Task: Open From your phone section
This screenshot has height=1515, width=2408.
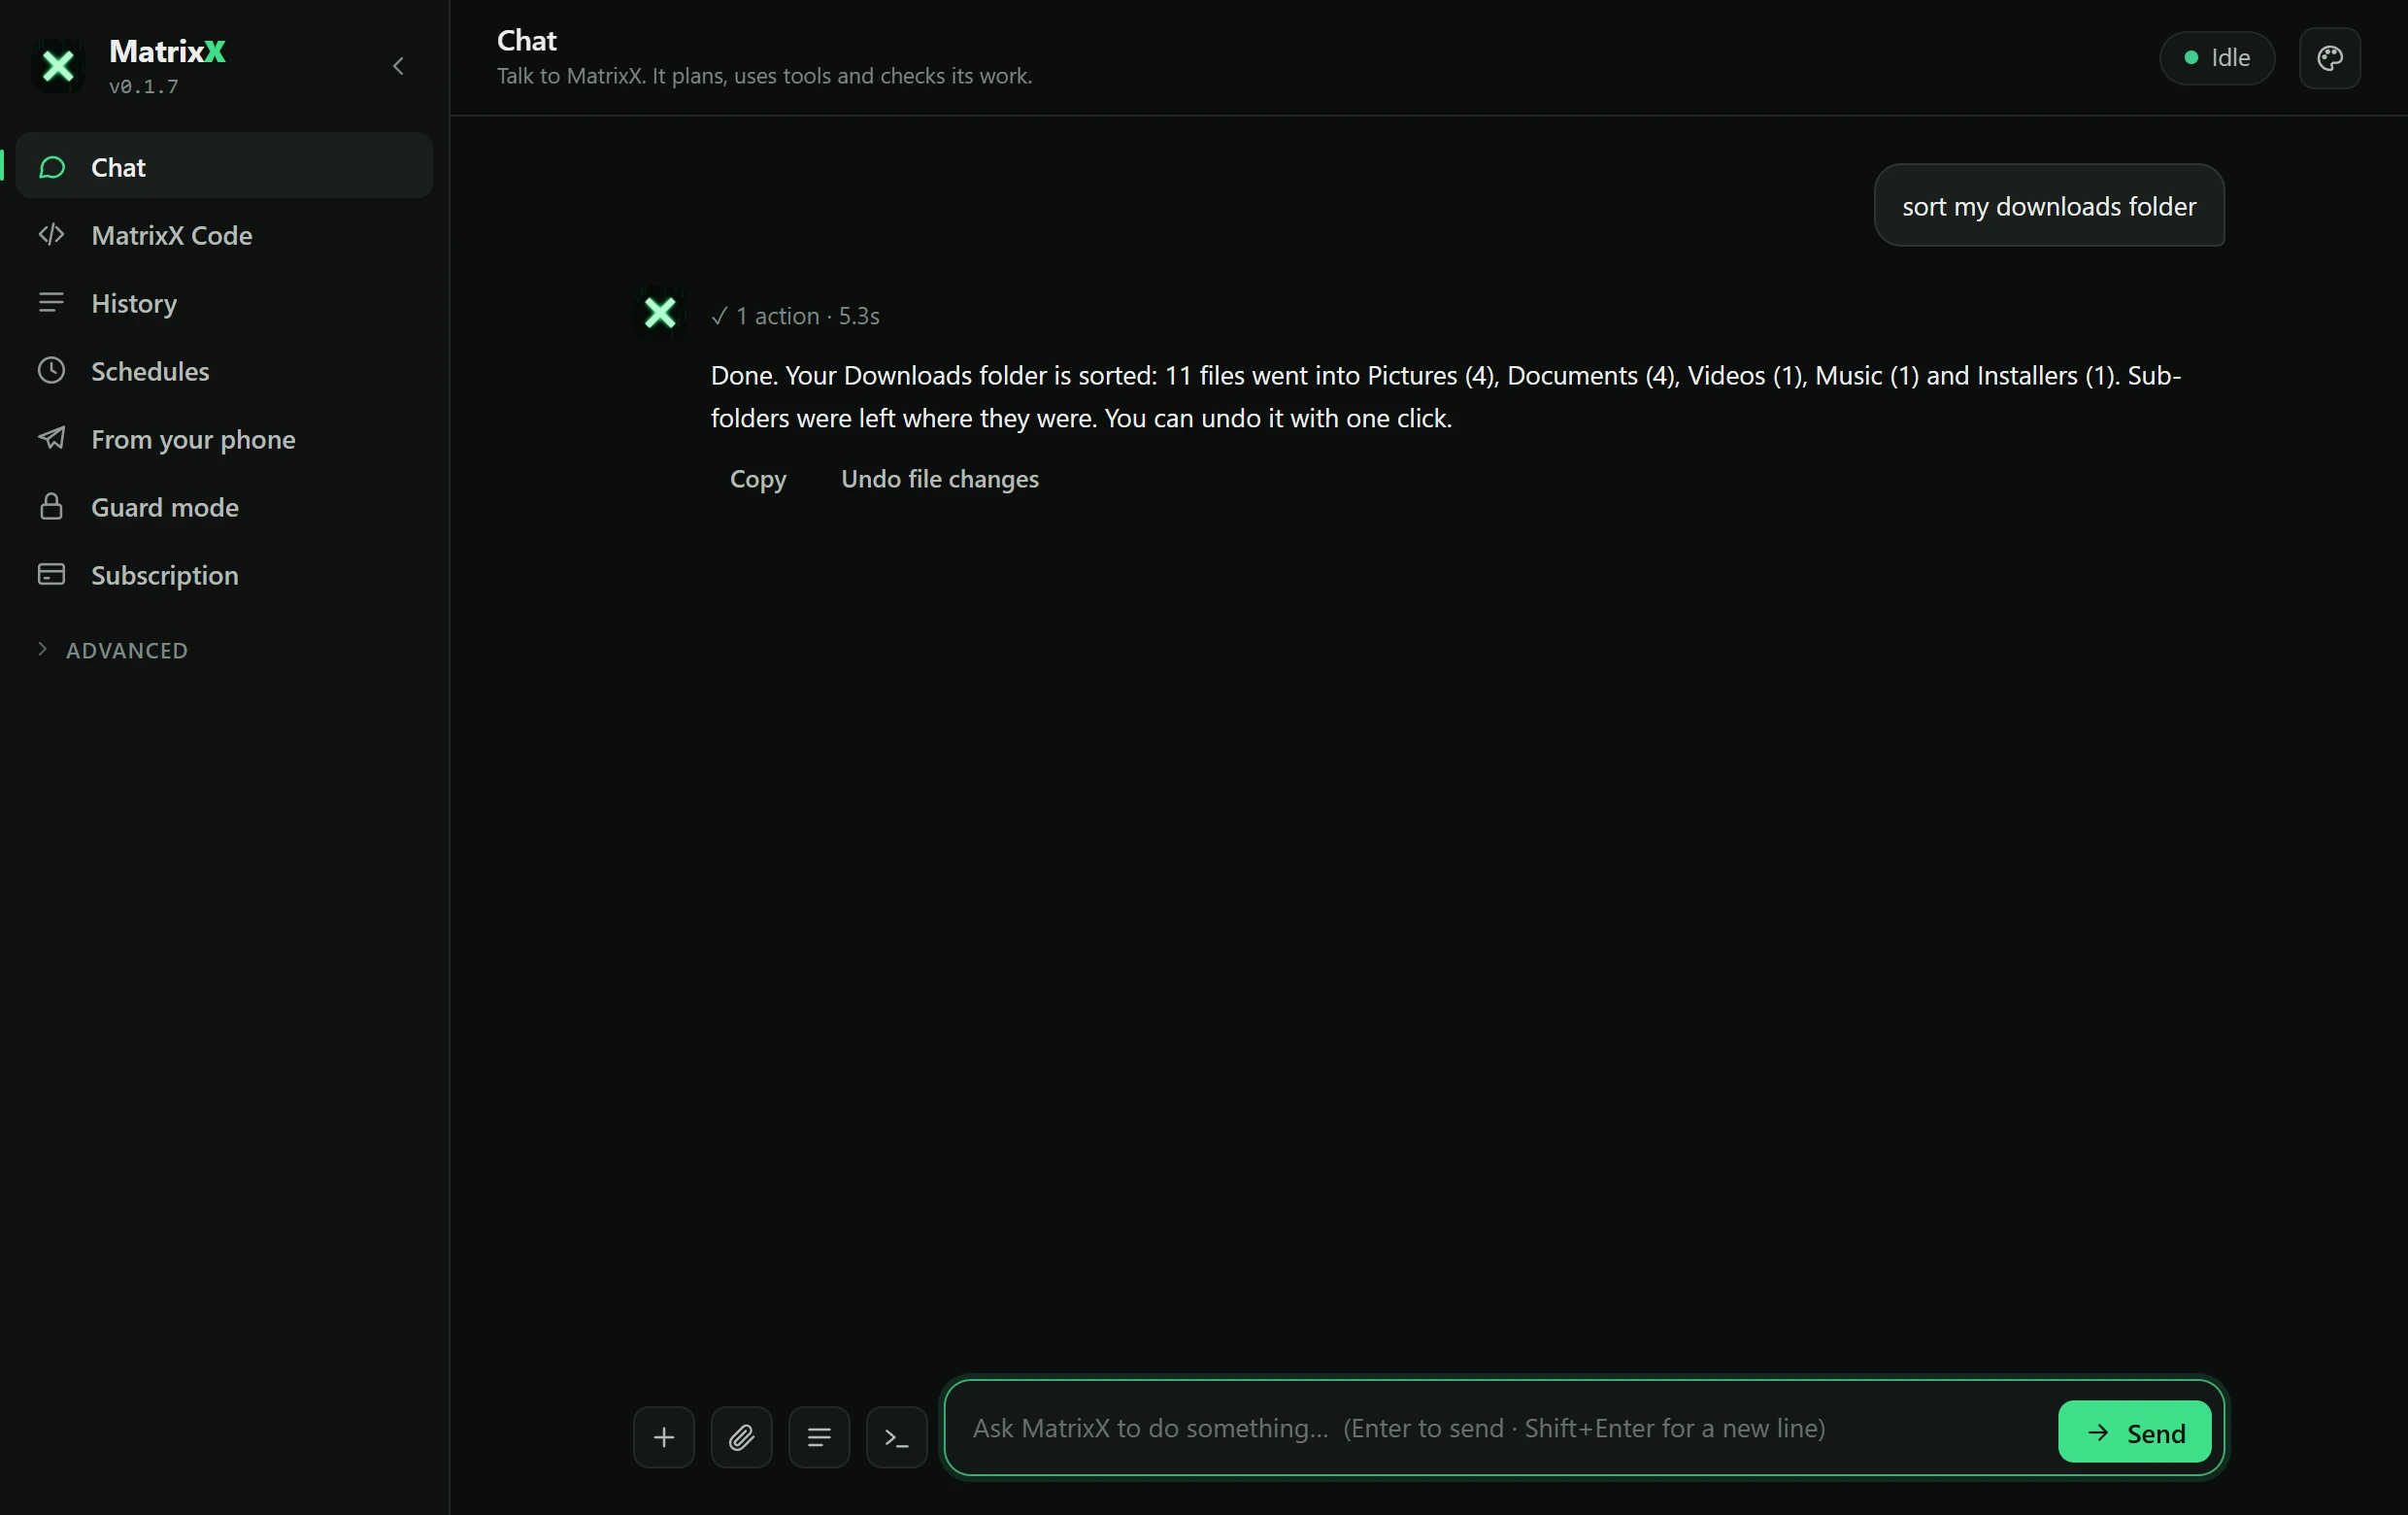Action: [x=224, y=438]
